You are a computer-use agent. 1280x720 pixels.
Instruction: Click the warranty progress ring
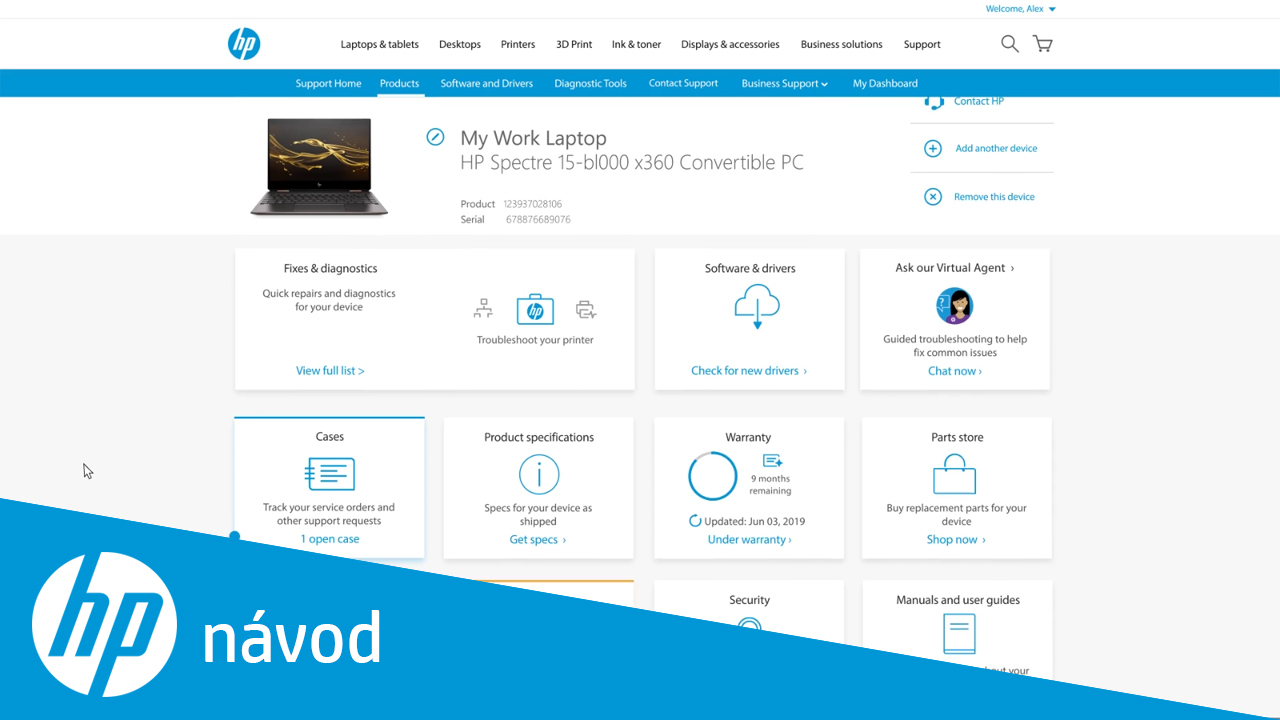pyautogui.click(x=713, y=476)
